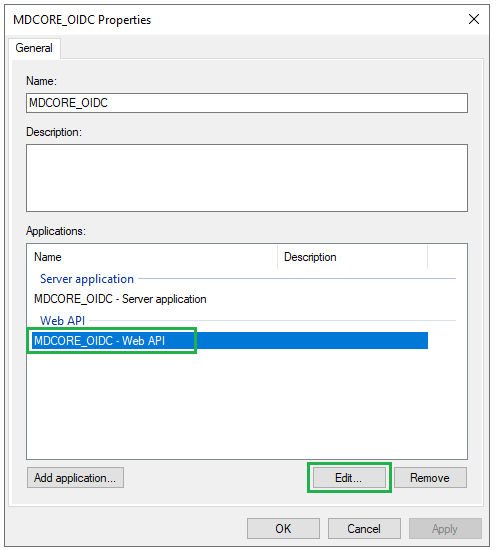Edit the selected Web API application
The height and width of the screenshot is (551, 497).
pyautogui.click(x=349, y=478)
